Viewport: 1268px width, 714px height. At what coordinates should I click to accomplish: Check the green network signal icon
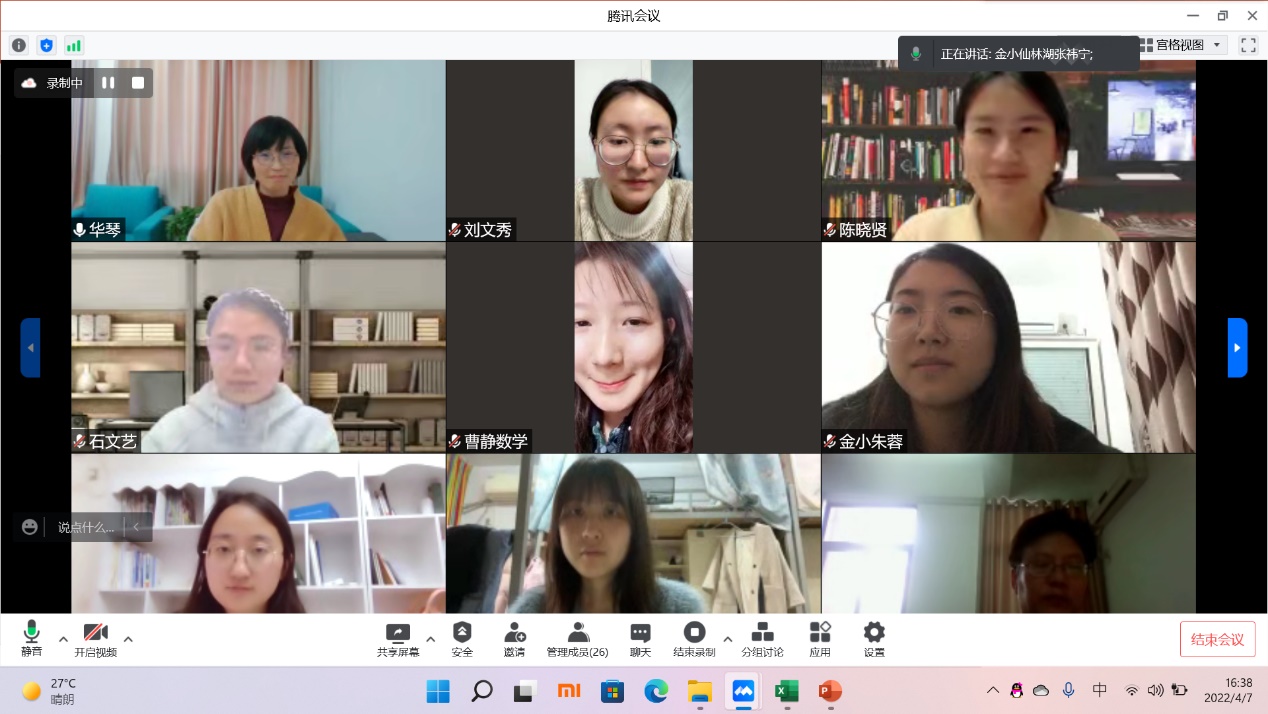tap(74, 45)
